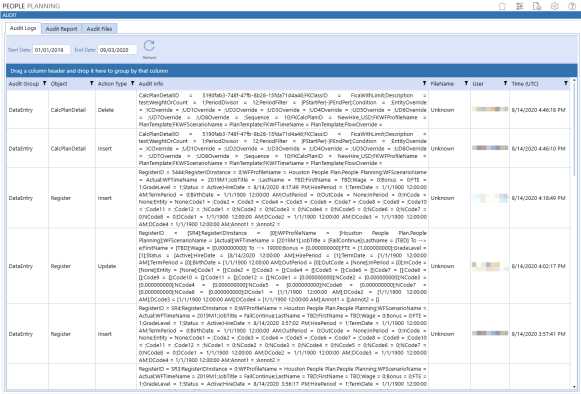
Task: Open Action Type column filter
Action: [x=132, y=83]
